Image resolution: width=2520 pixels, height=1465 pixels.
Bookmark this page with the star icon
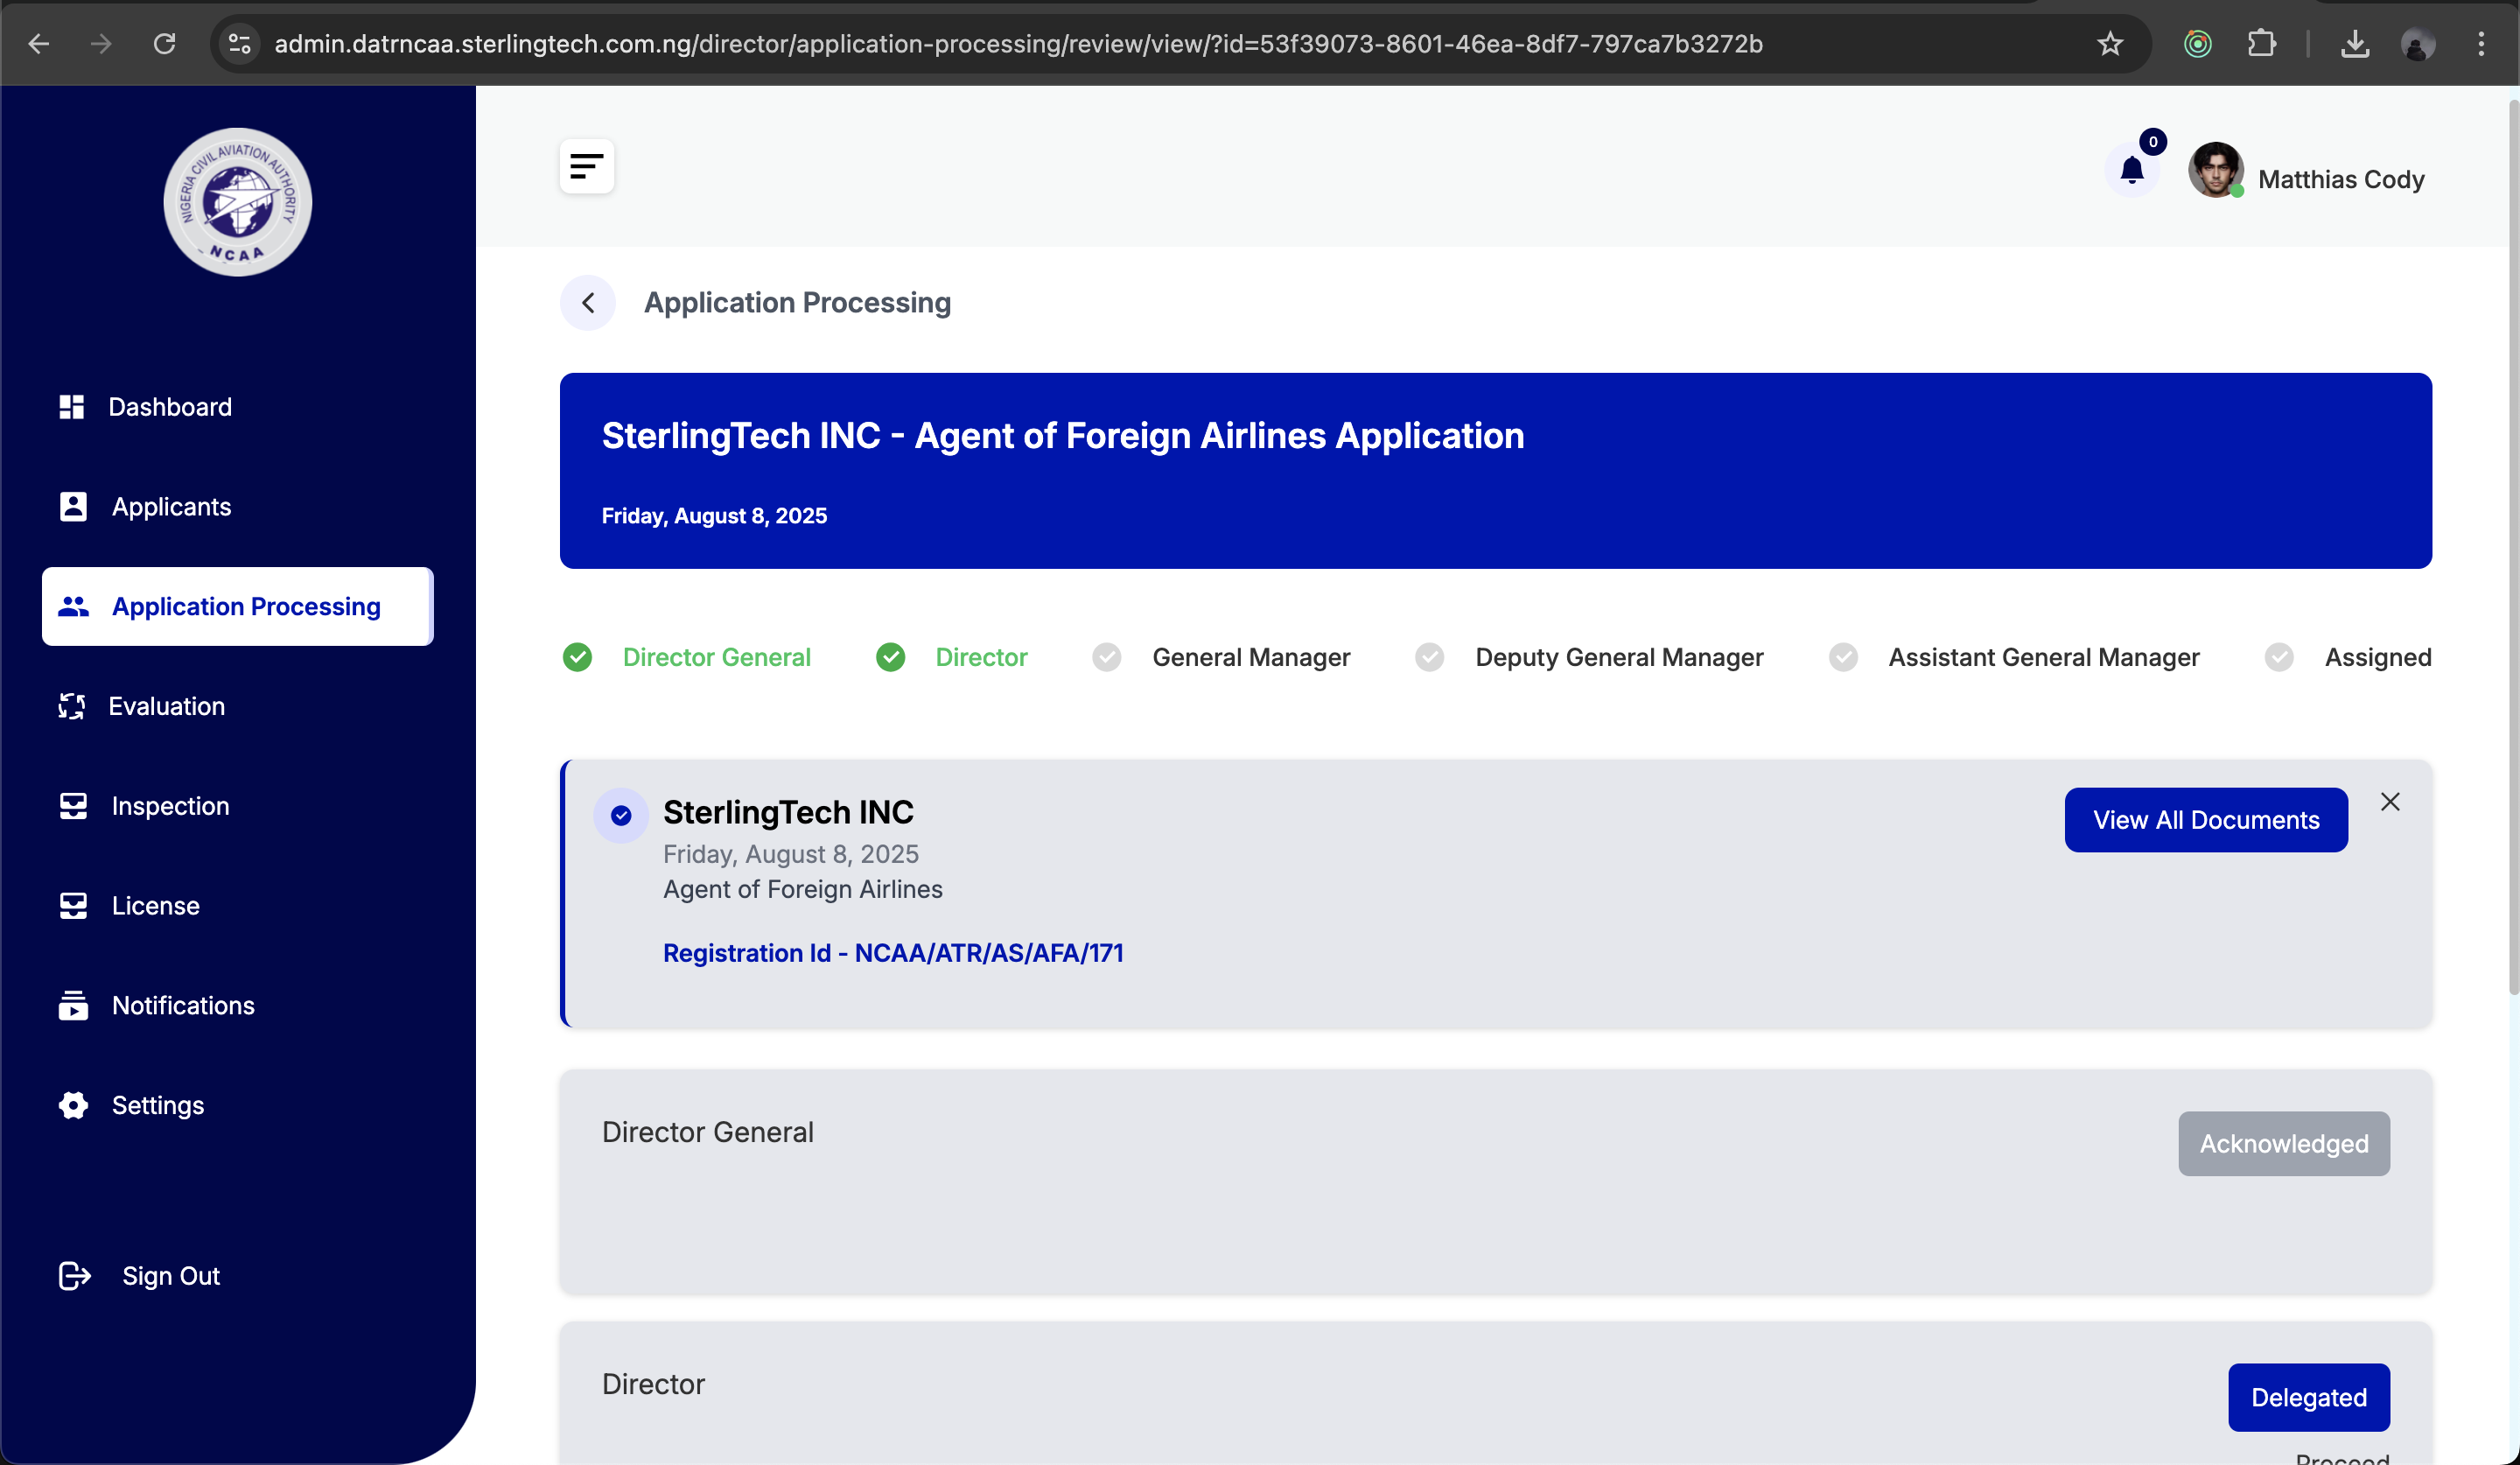(x=2110, y=44)
